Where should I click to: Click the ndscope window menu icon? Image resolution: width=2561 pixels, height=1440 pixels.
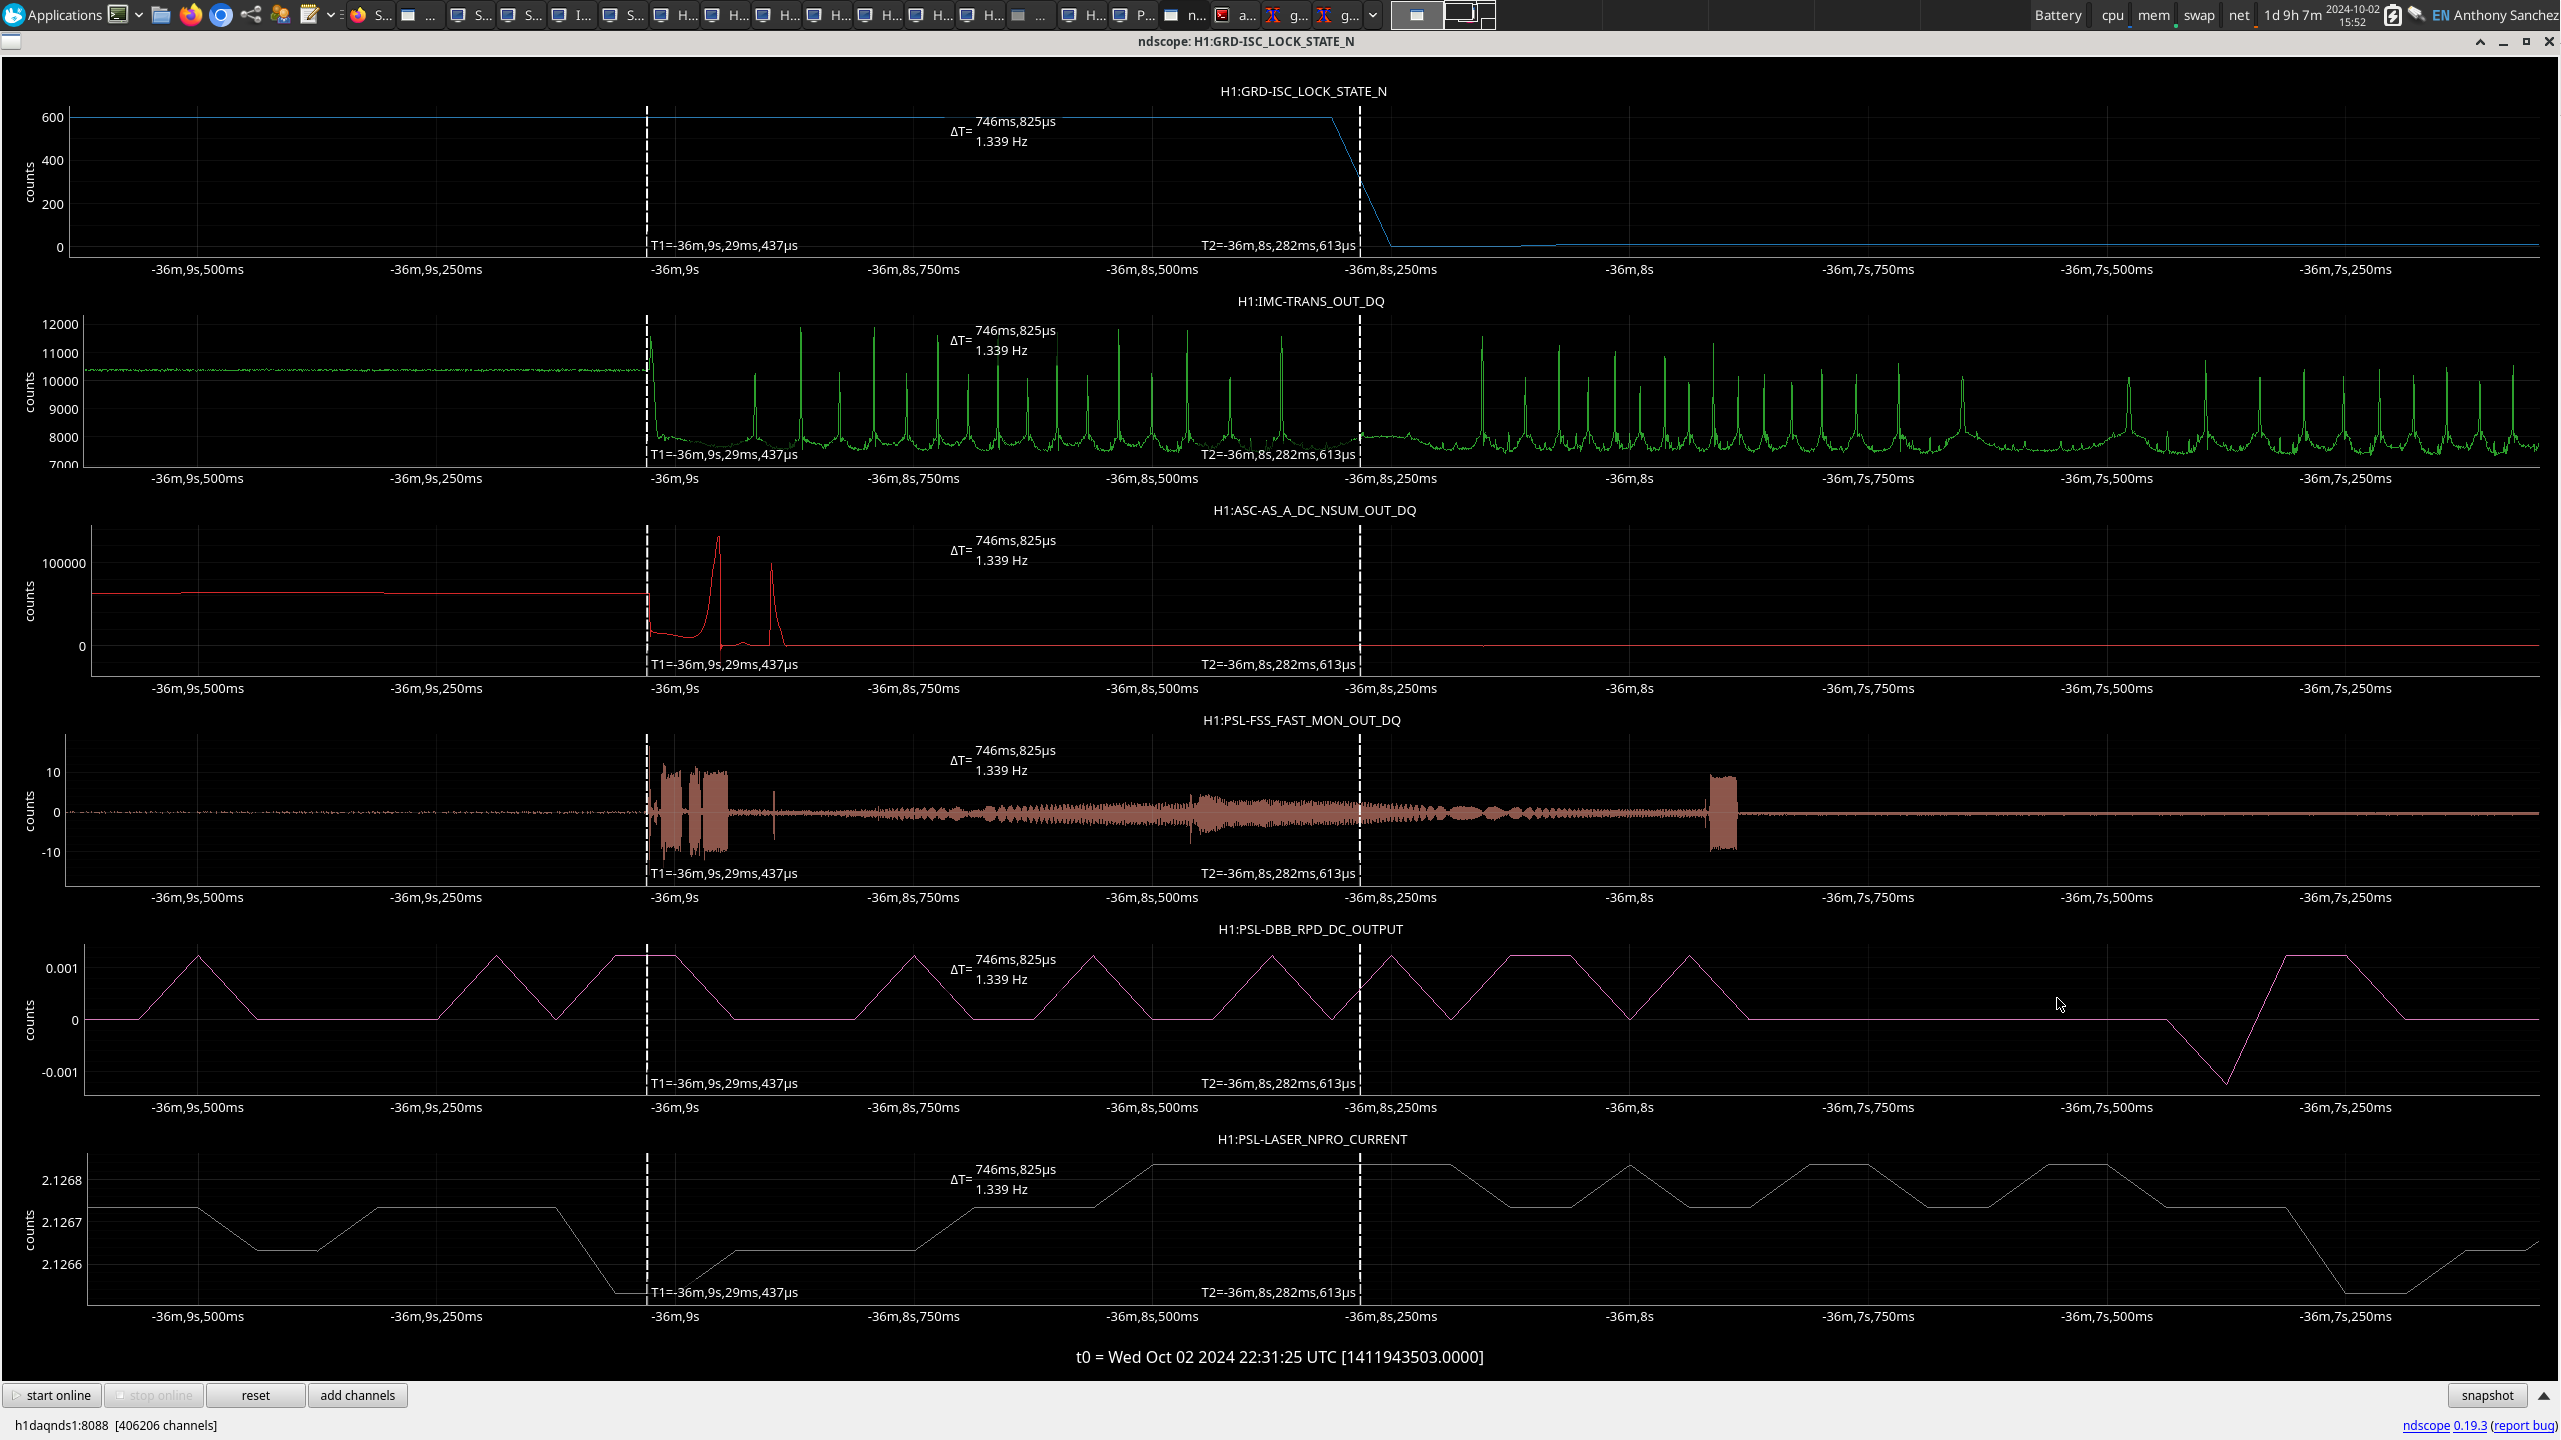pyautogui.click(x=11, y=42)
